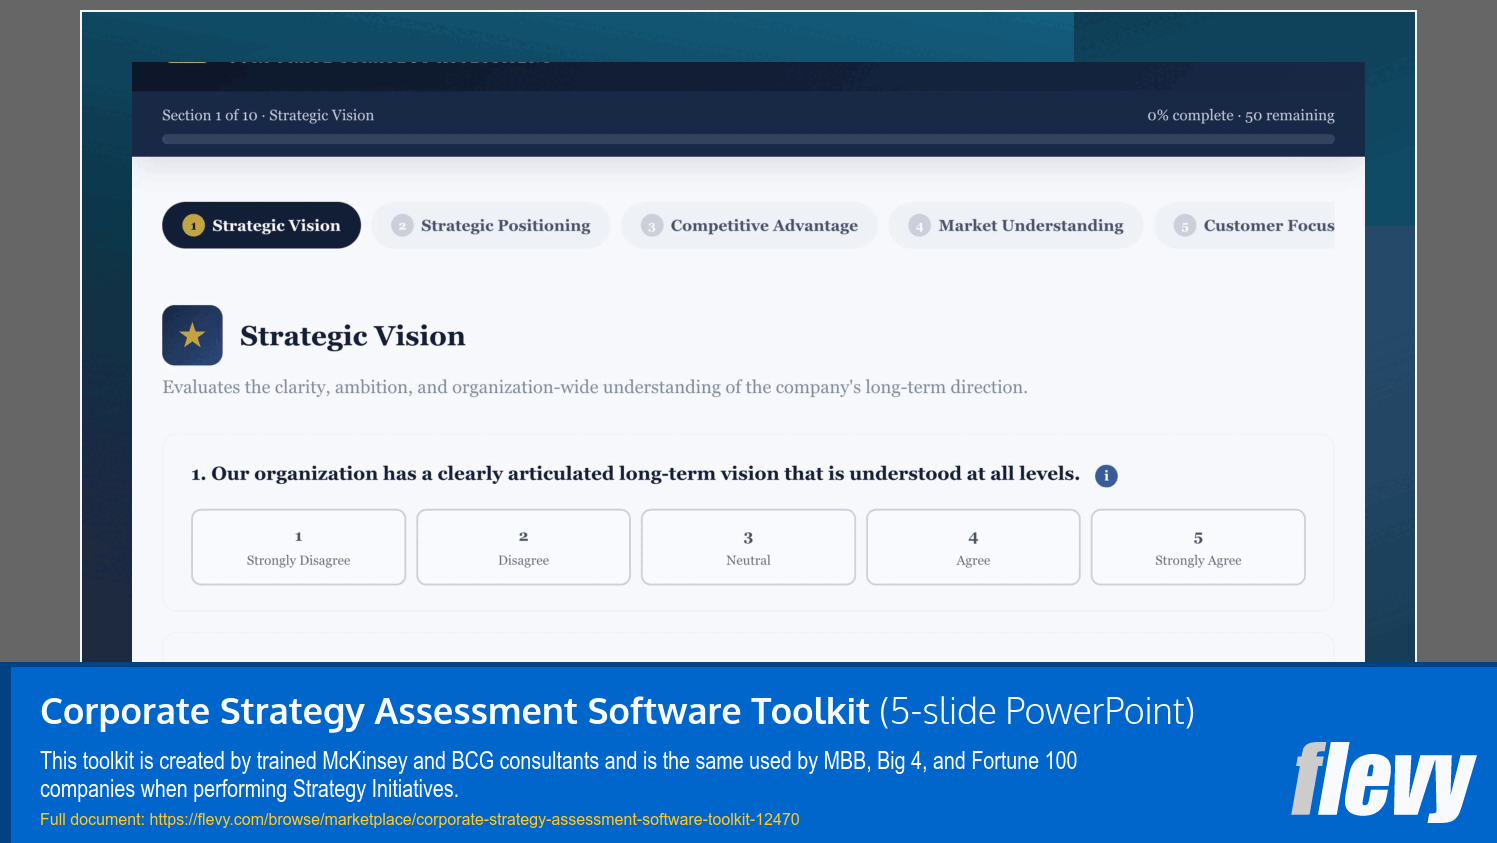The height and width of the screenshot is (843, 1497).
Task: Click the description starting 'Evaluates the clarity'
Action: click(x=595, y=387)
